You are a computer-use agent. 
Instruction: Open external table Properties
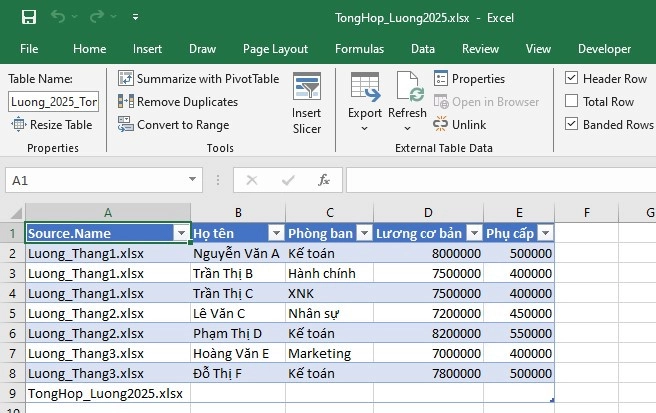[469, 79]
